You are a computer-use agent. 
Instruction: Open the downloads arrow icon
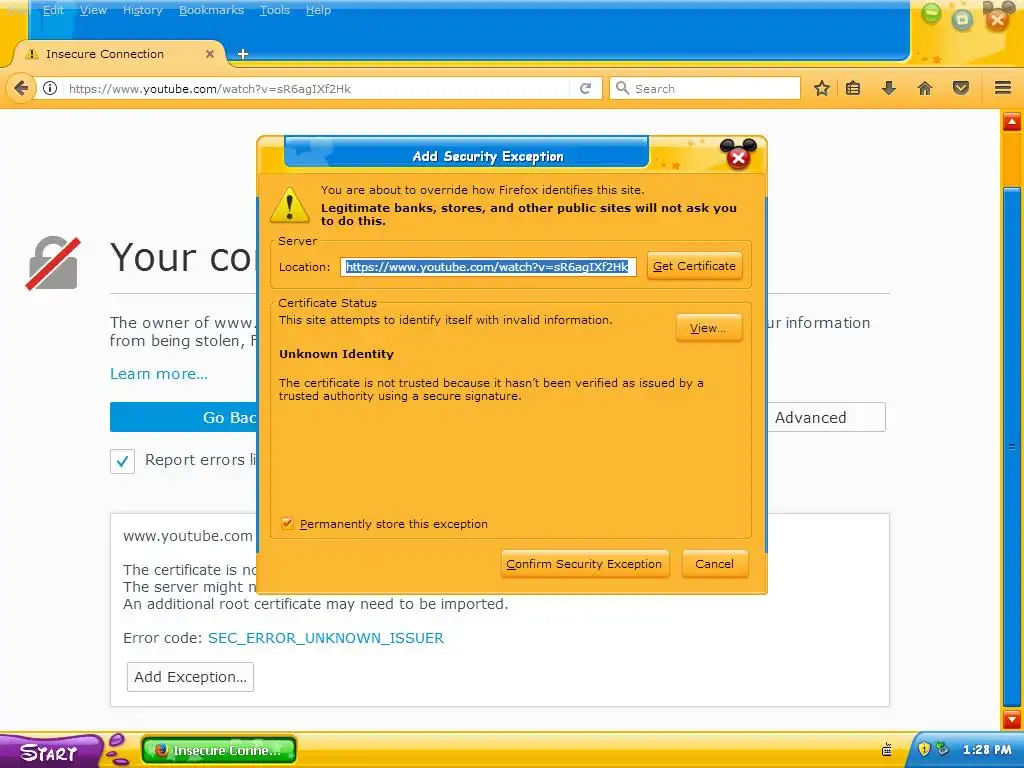[889, 88]
